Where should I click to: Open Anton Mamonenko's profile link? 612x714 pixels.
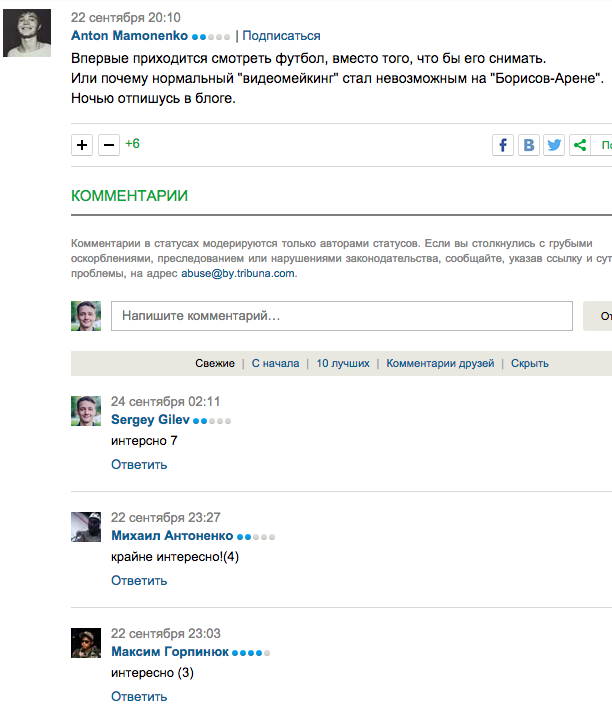click(129, 36)
